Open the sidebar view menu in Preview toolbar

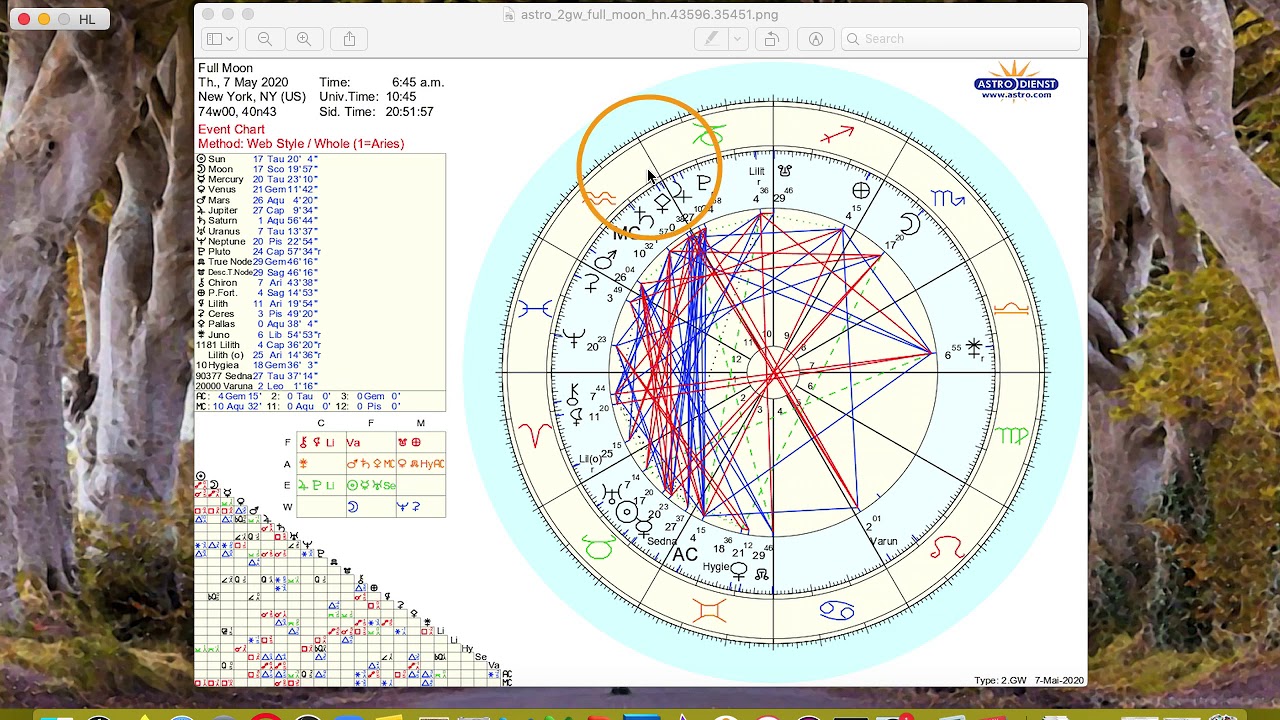pyautogui.click(x=219, y=39)
